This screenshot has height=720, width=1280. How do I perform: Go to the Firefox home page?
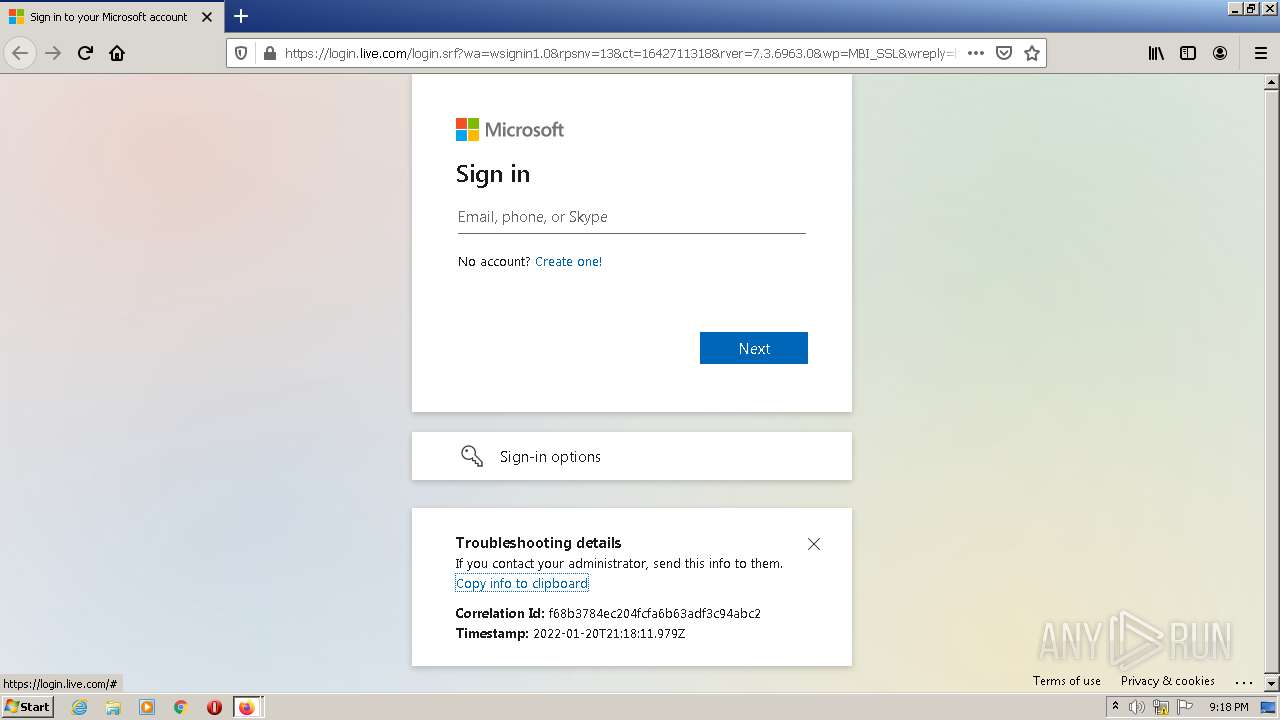tap(117, 53)
